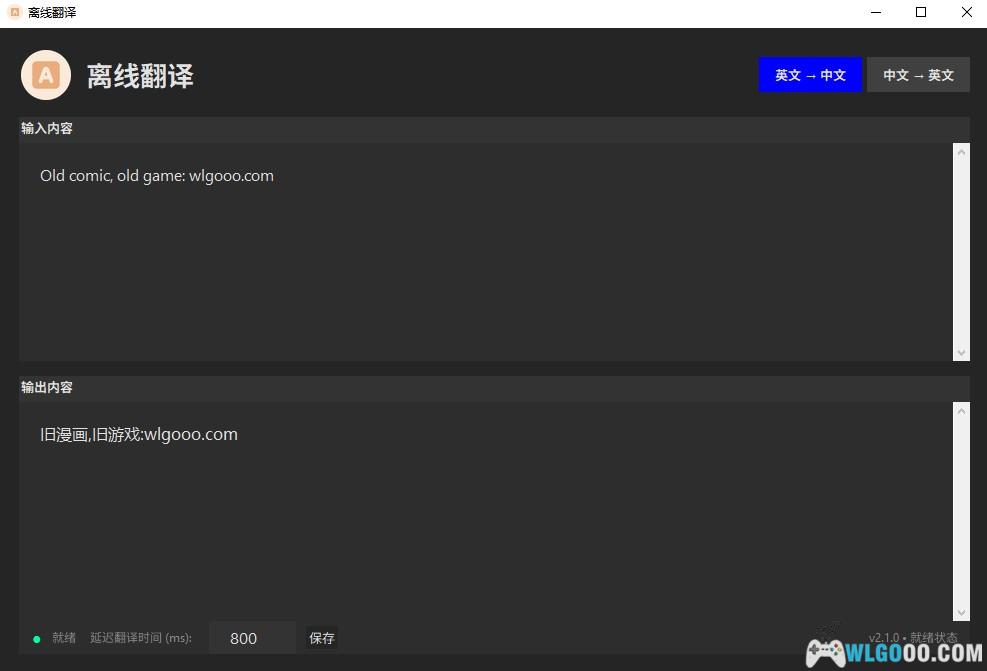Click output box scroll-down arrow
Image resolution: width=987 pixels, height=671 pixels.
[962, 612]
